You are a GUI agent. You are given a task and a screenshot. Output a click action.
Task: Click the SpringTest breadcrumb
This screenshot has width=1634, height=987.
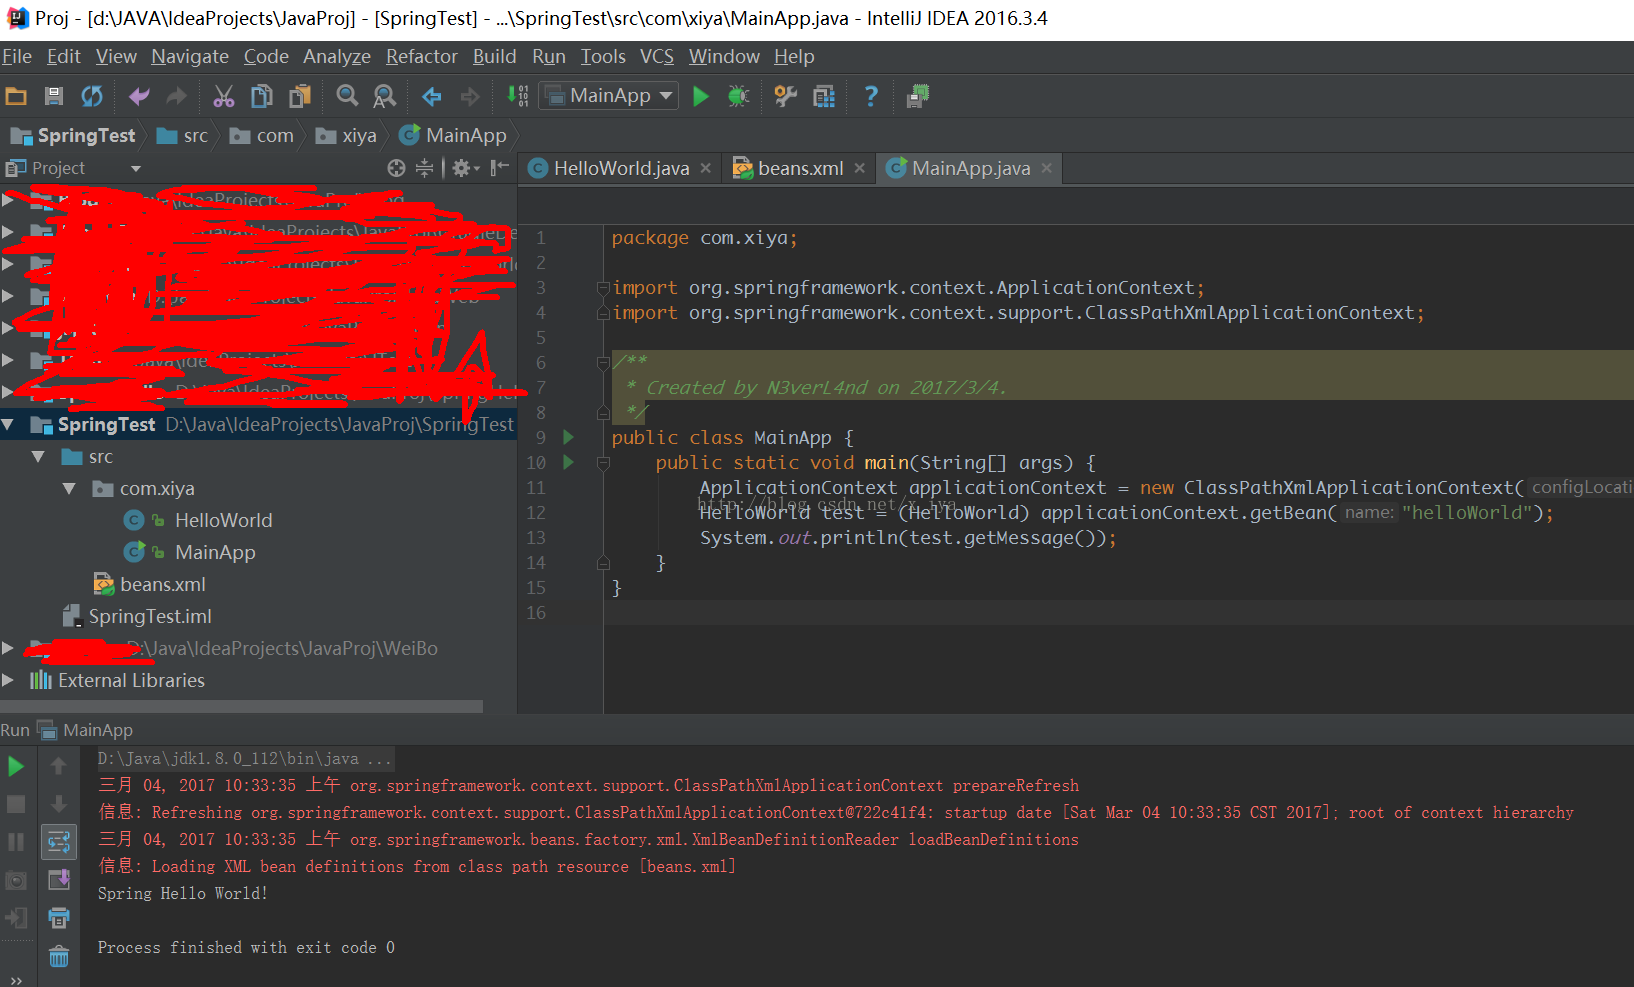pos(72,135)
